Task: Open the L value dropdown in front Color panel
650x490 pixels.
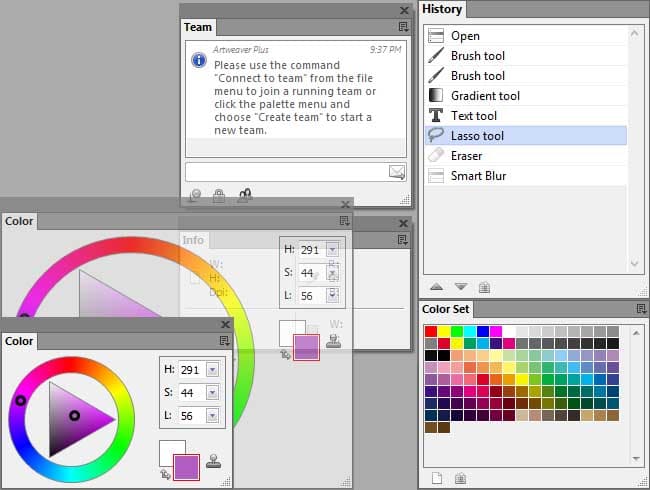Action: coord(212,415)
